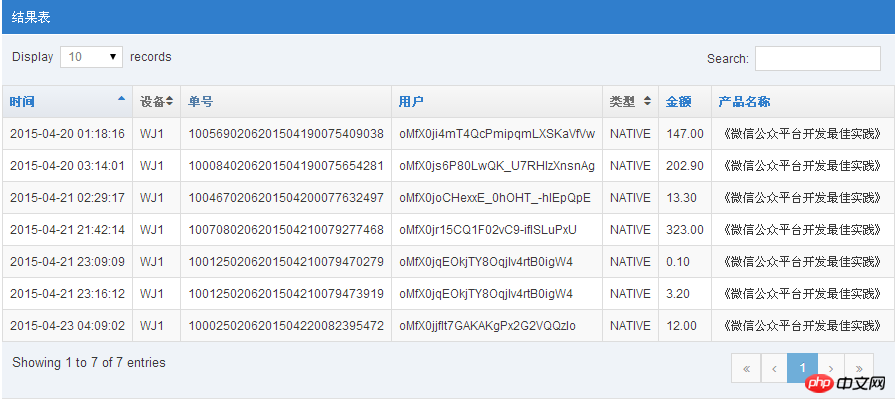This screenshot has height=403, width=896.
Task: Select timestamp 2015-04-21 21:42:14
Action: click(67, 230)
